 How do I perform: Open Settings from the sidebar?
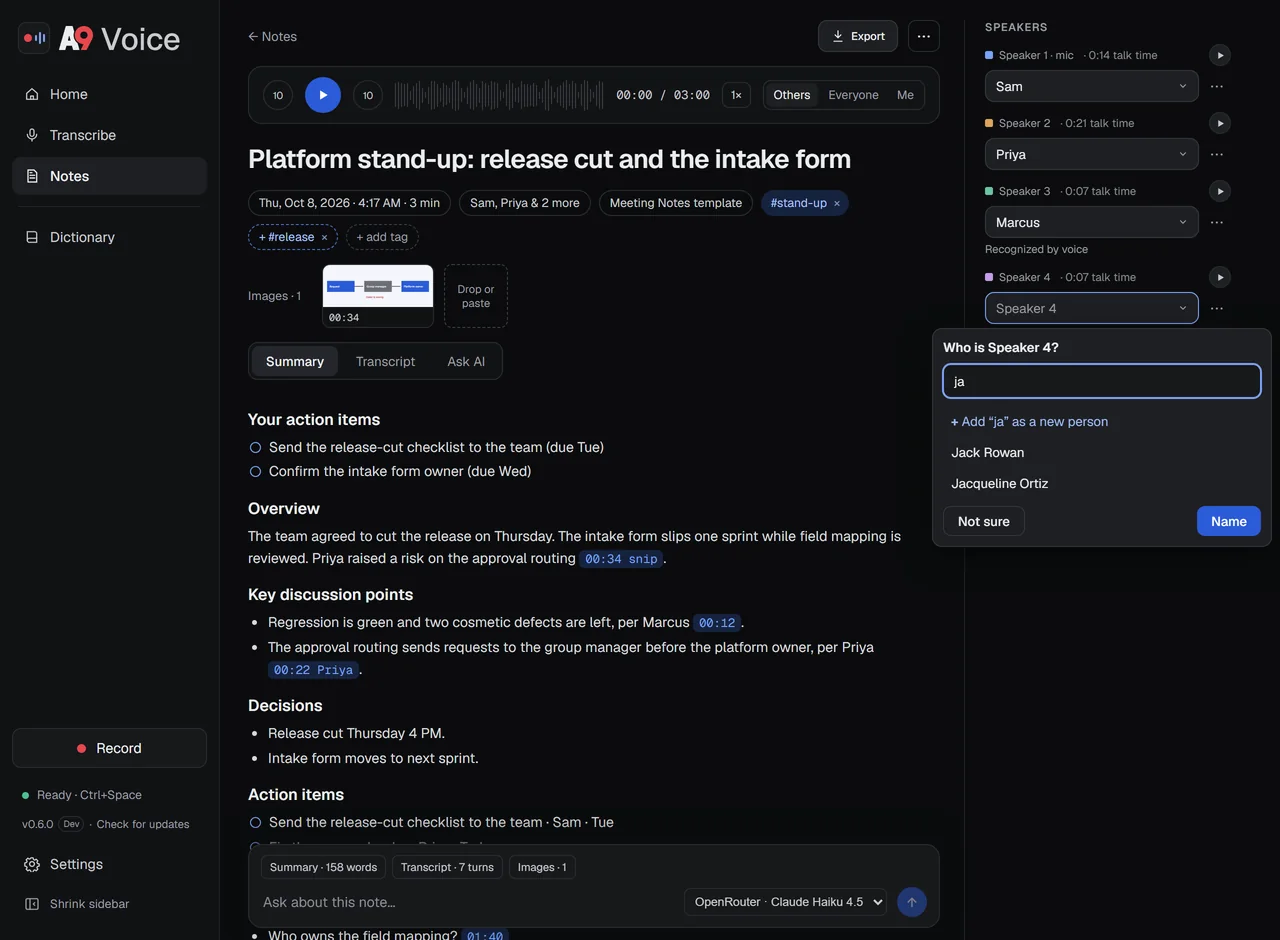(110, 864)
